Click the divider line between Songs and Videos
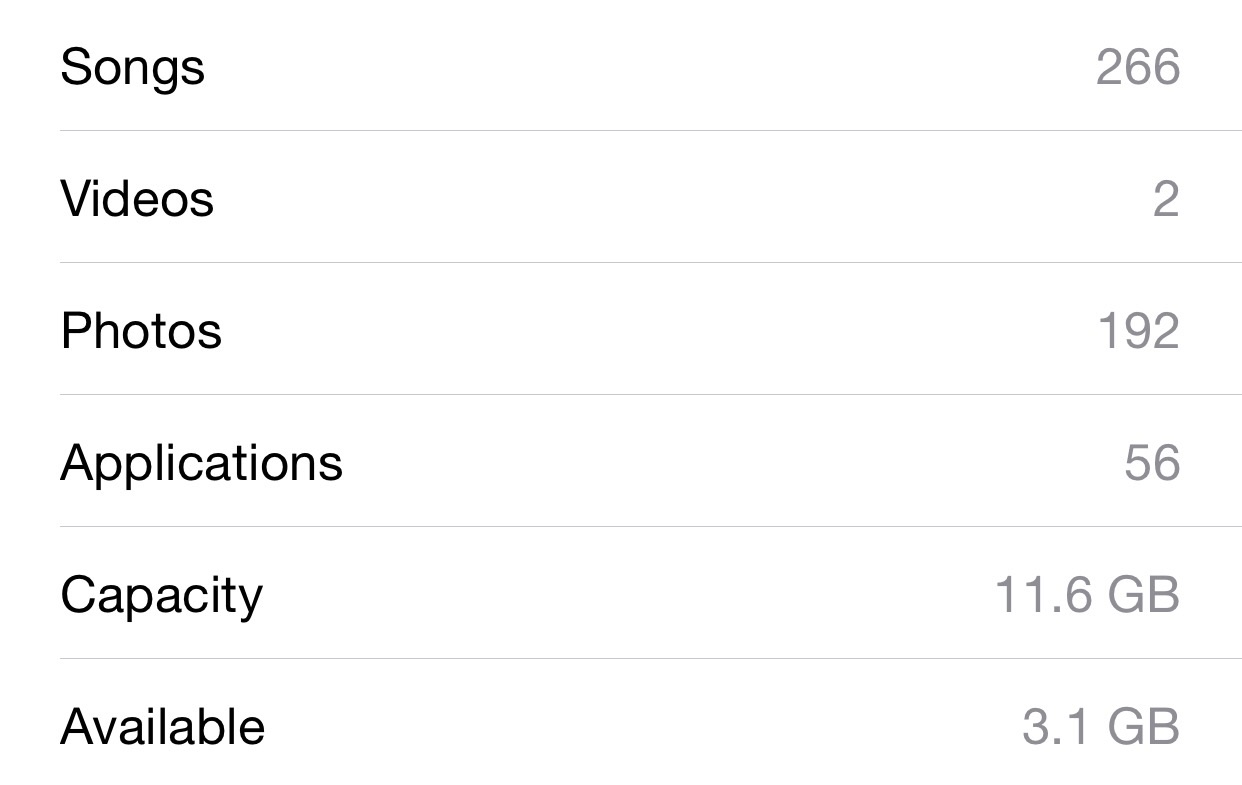 tap(651, 130)
